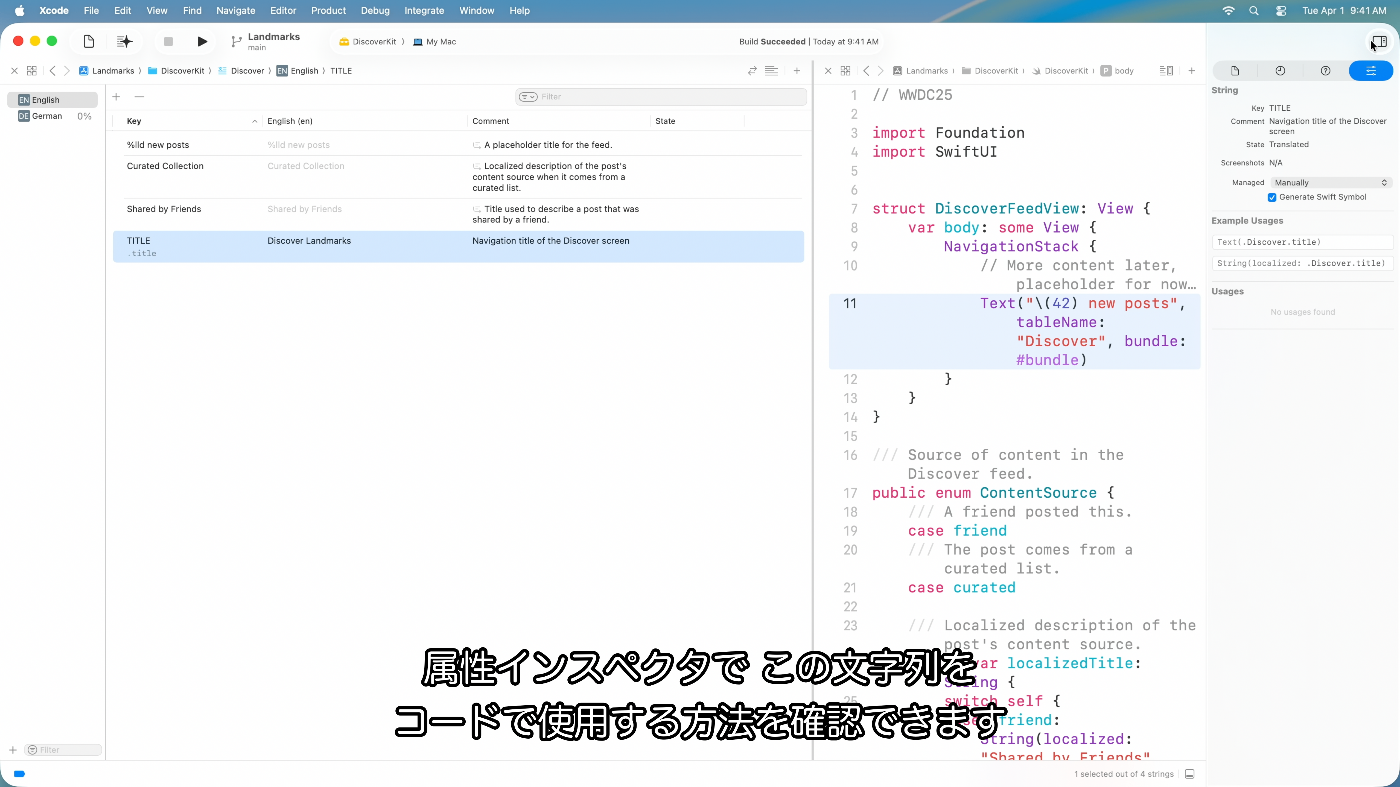Screen dimensions: 1400x787
Task: Add a new string with plus button
Action: (x=116, y=97)
